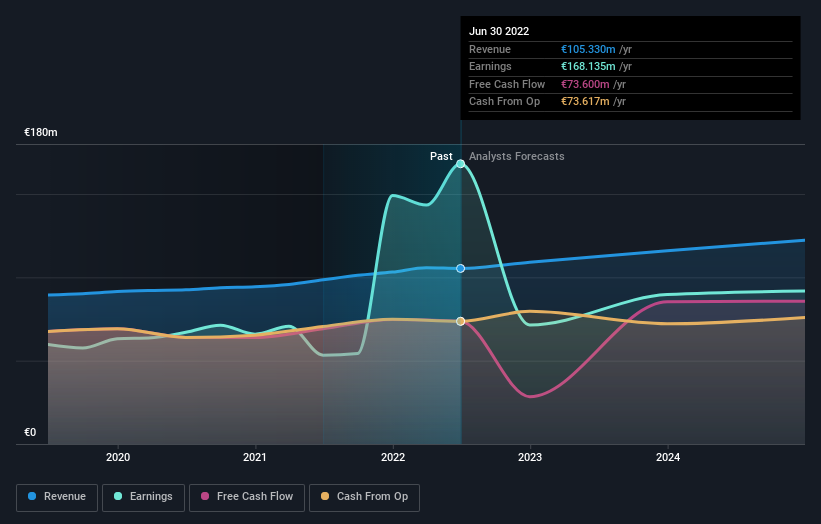Click the 2024 x-axis label

click(x=668, y=457)
